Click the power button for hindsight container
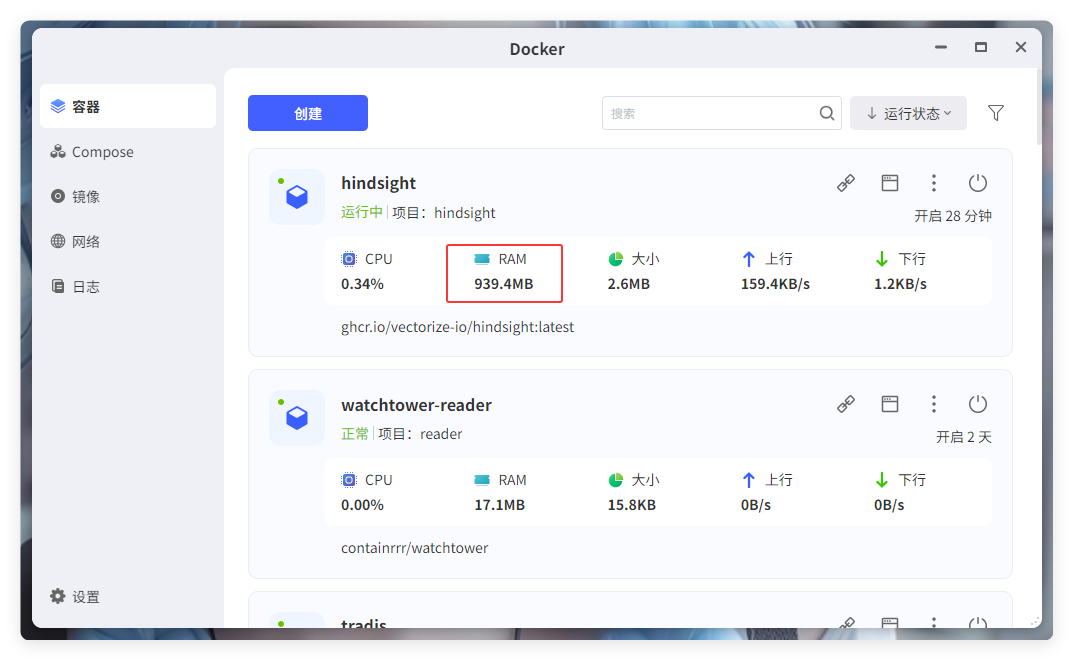 (x=978, y=183)
